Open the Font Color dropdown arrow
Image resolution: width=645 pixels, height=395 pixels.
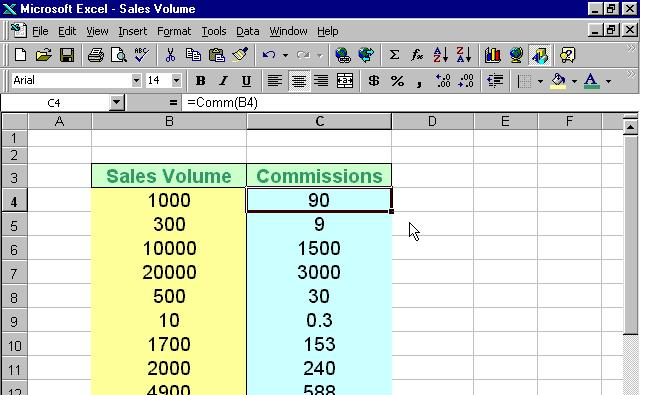[608, 81]
